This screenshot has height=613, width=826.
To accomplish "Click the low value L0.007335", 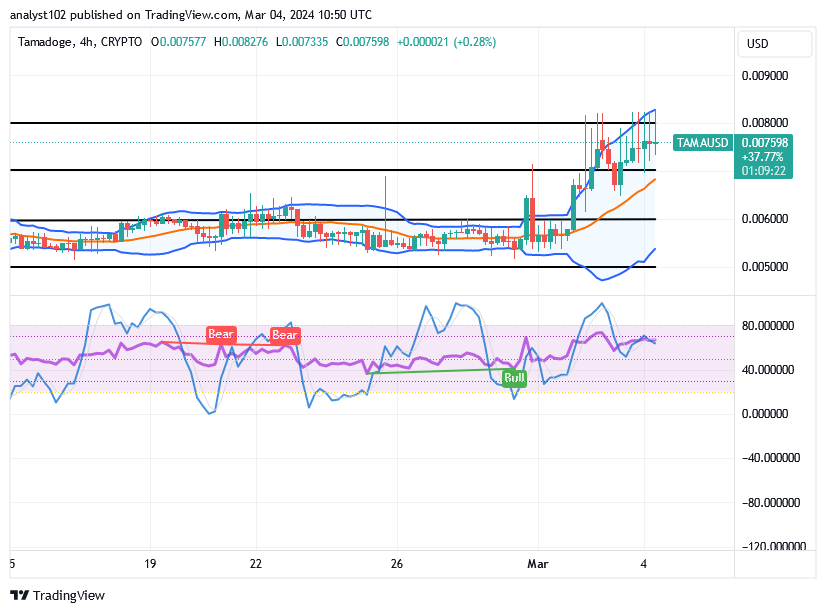I will point(302,42).
